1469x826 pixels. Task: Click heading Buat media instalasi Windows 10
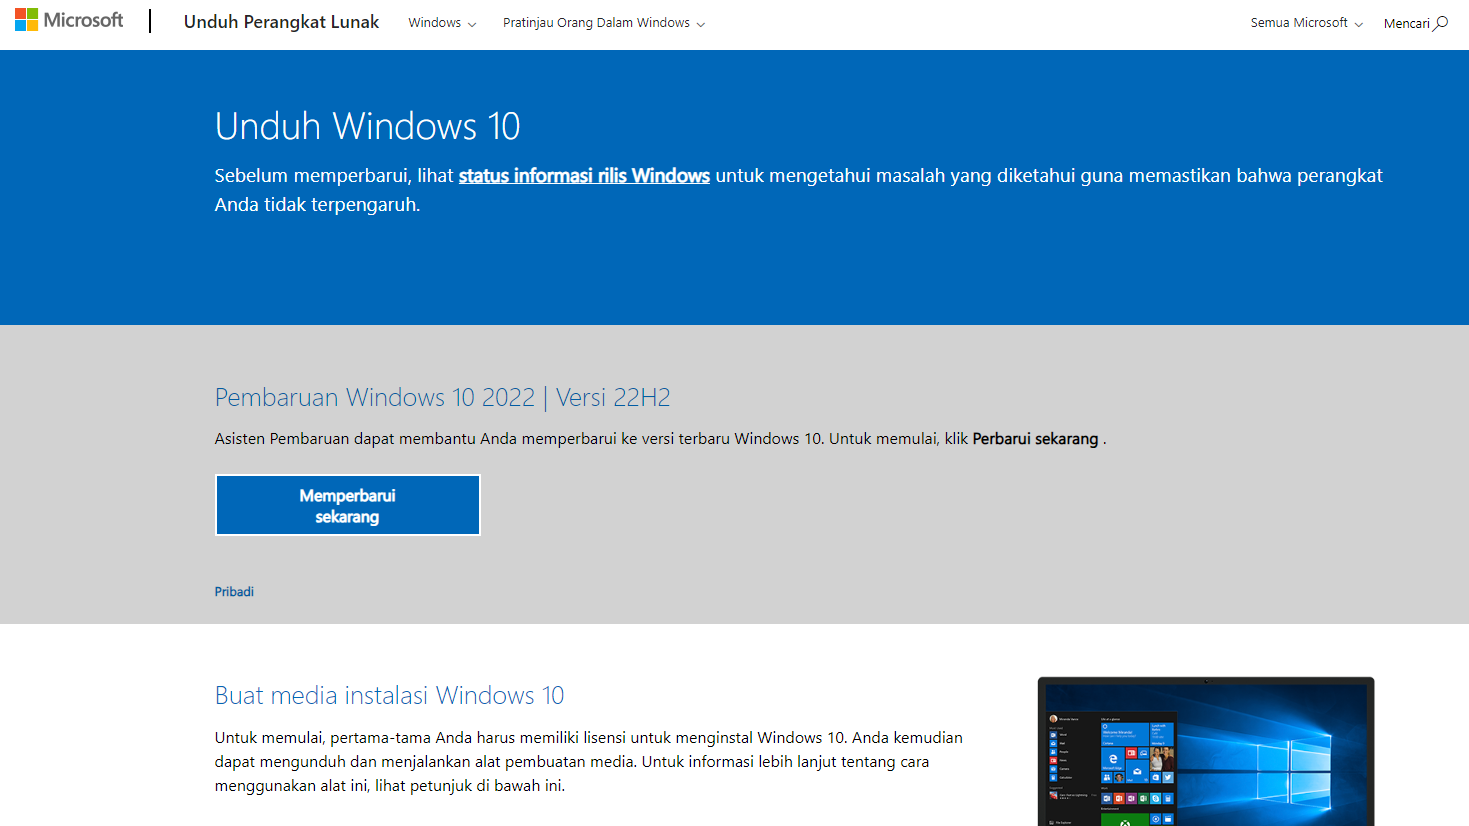[389, 696]
